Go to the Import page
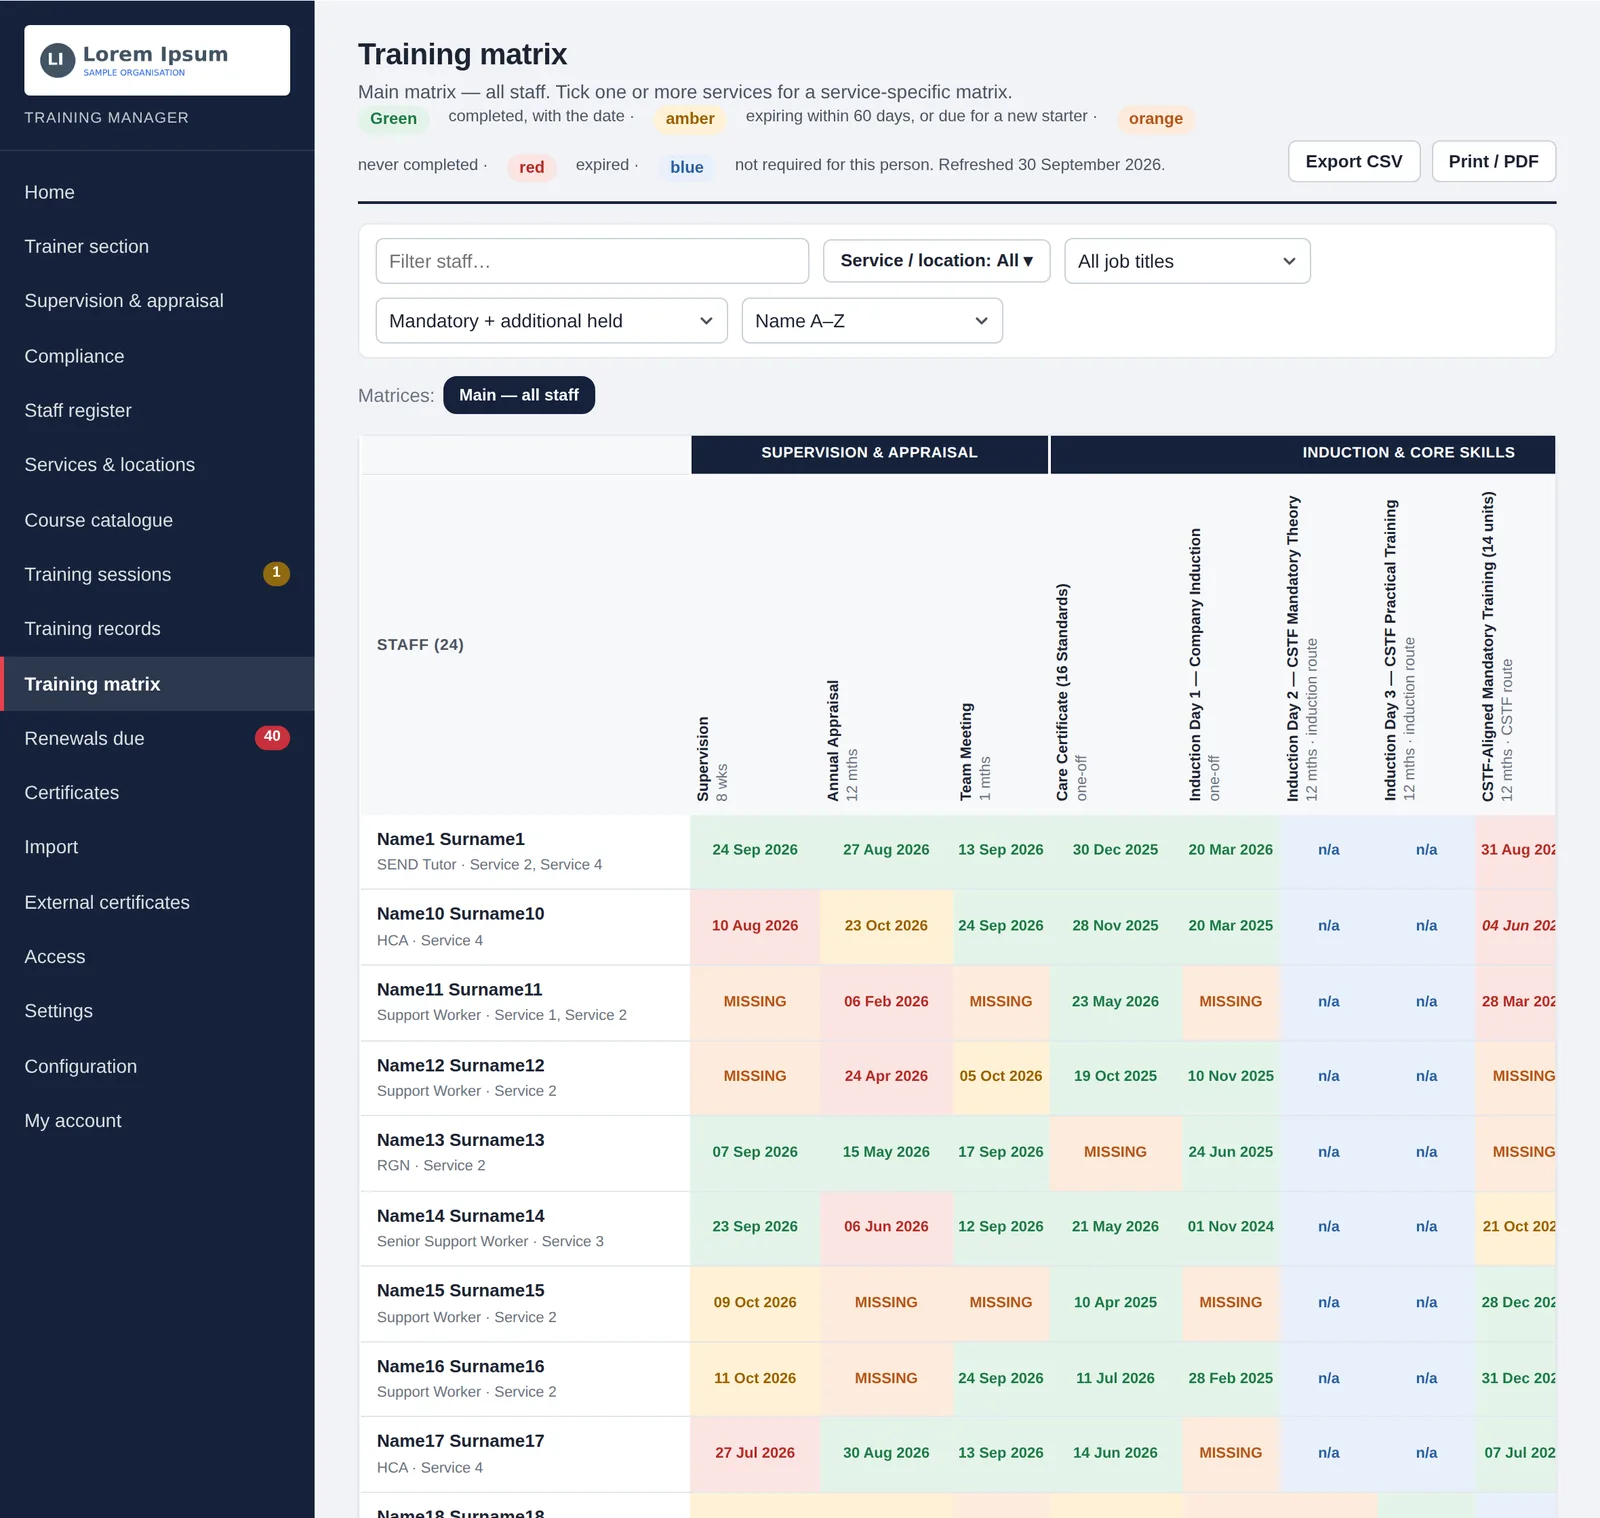This screenshot has height=1518, width=1600. click(x=157, y=847)
